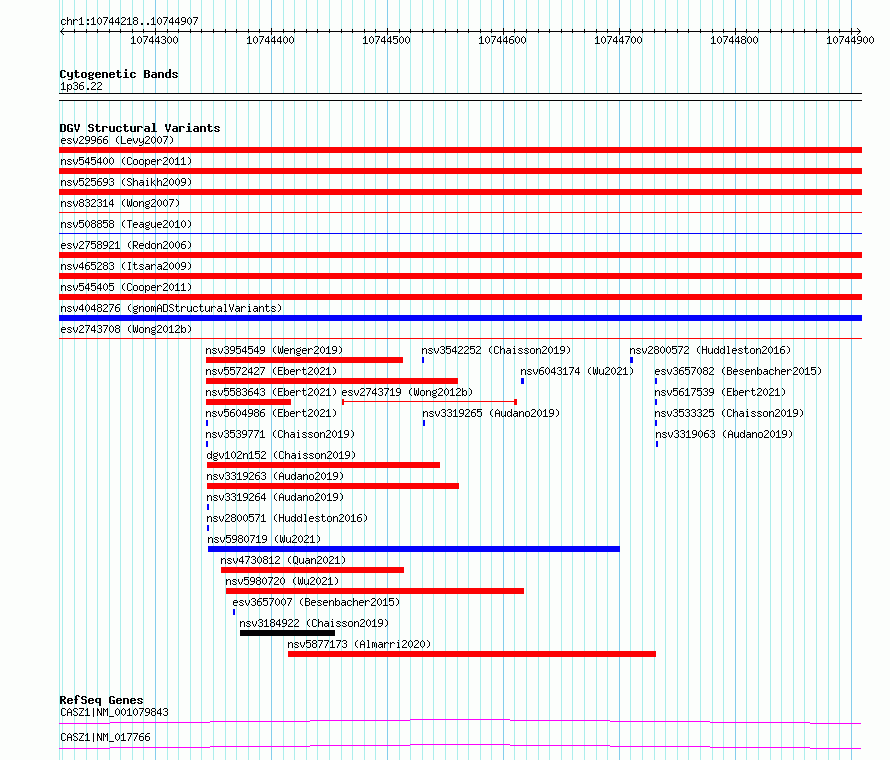Click CASZ1|NM_001079843 gene label
Screen dimensions: 890x760
(114, 712)
